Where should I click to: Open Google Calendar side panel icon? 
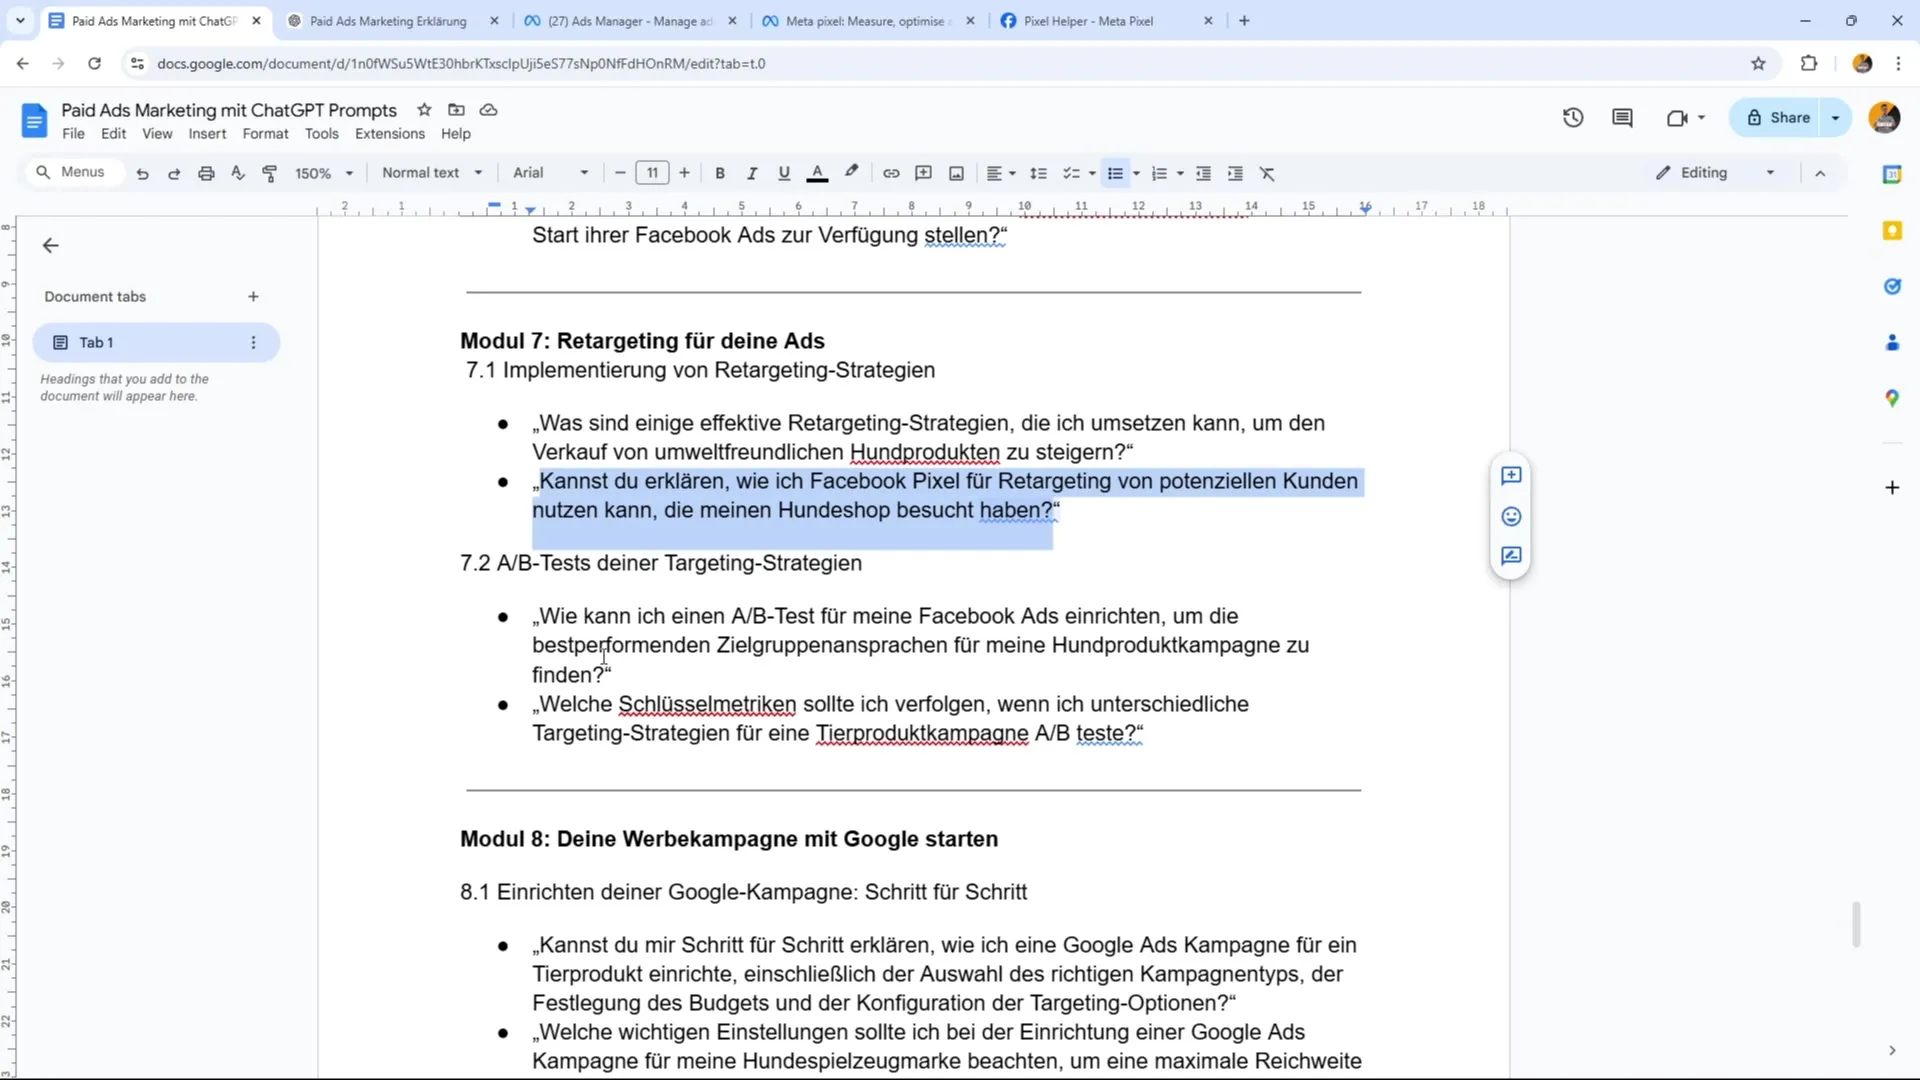[1892, 174]
